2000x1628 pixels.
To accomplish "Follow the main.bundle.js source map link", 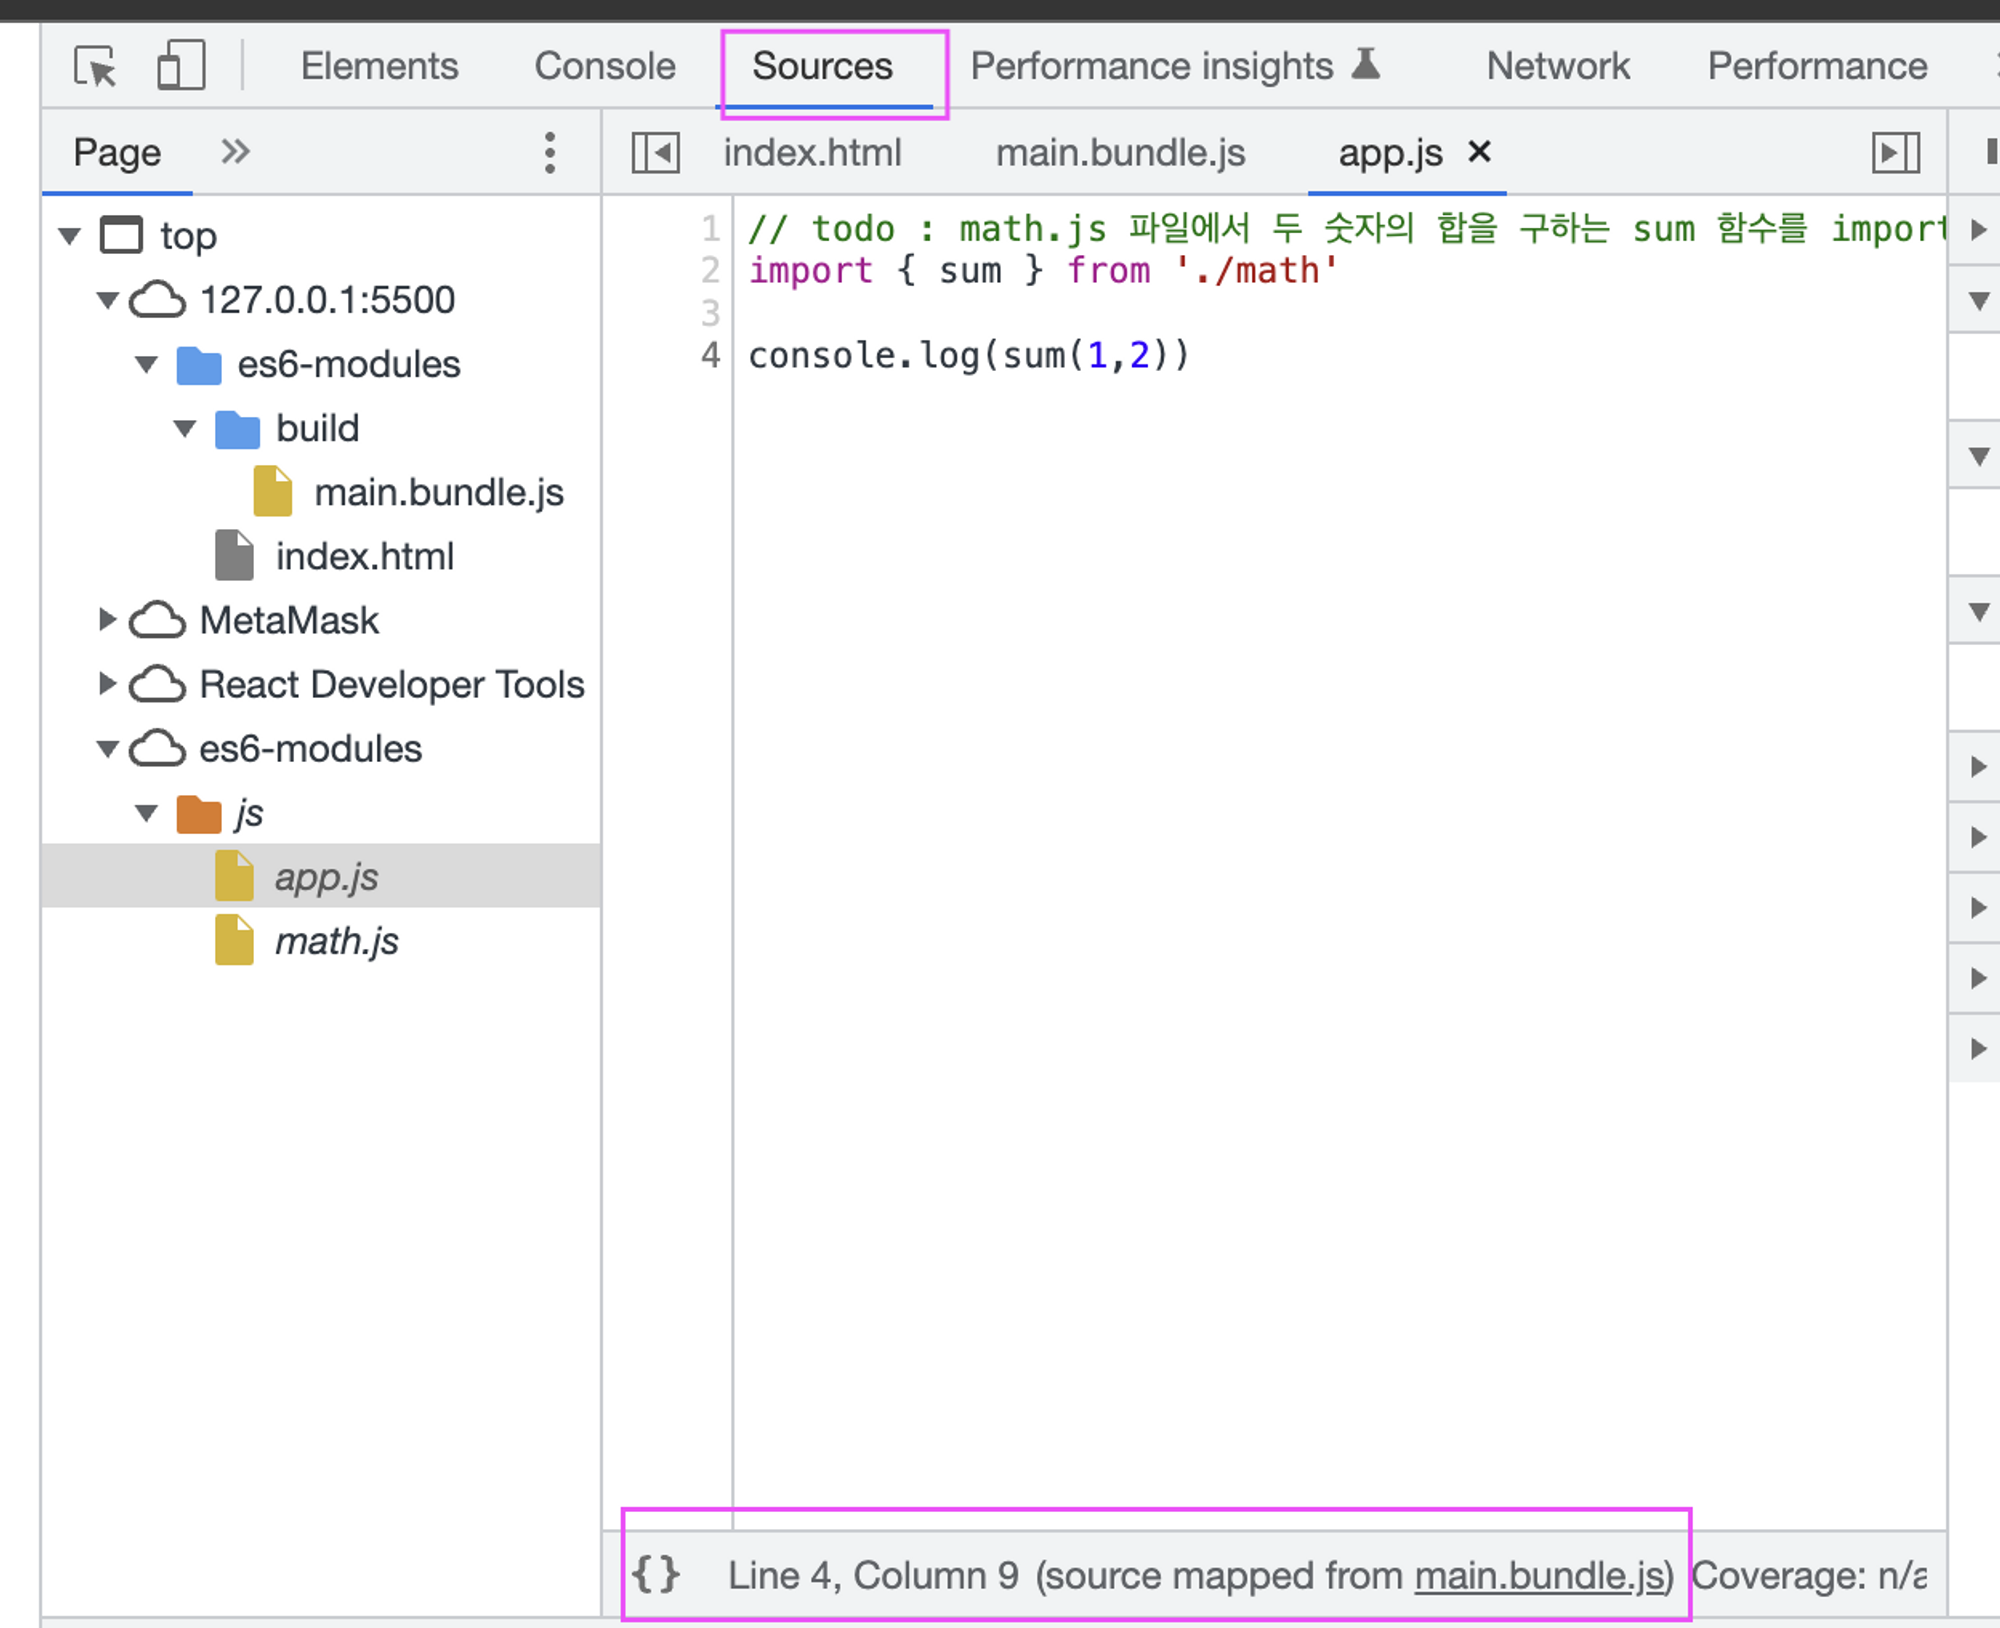I will 1539,1576.
